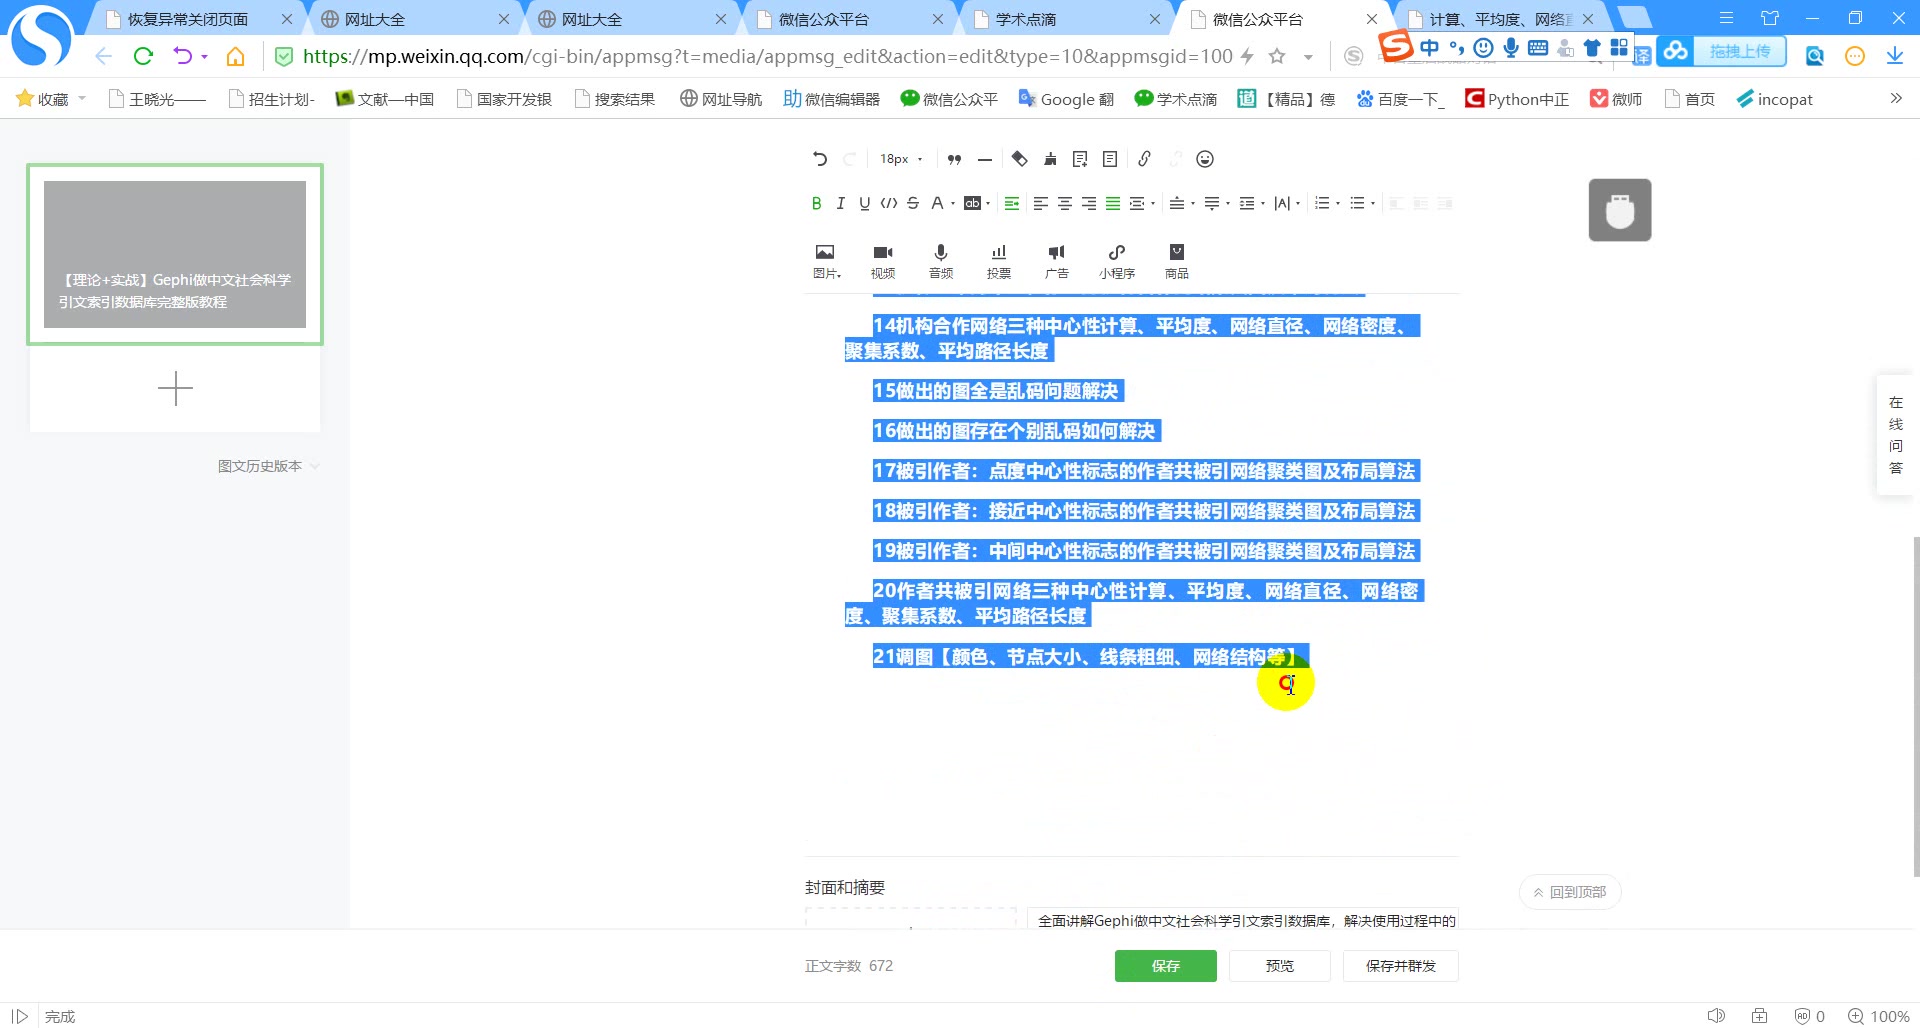Open the font color picker arrow
Image resolution: width=1920 pixels, height=1028 pixels.
(x=953, y=204)
